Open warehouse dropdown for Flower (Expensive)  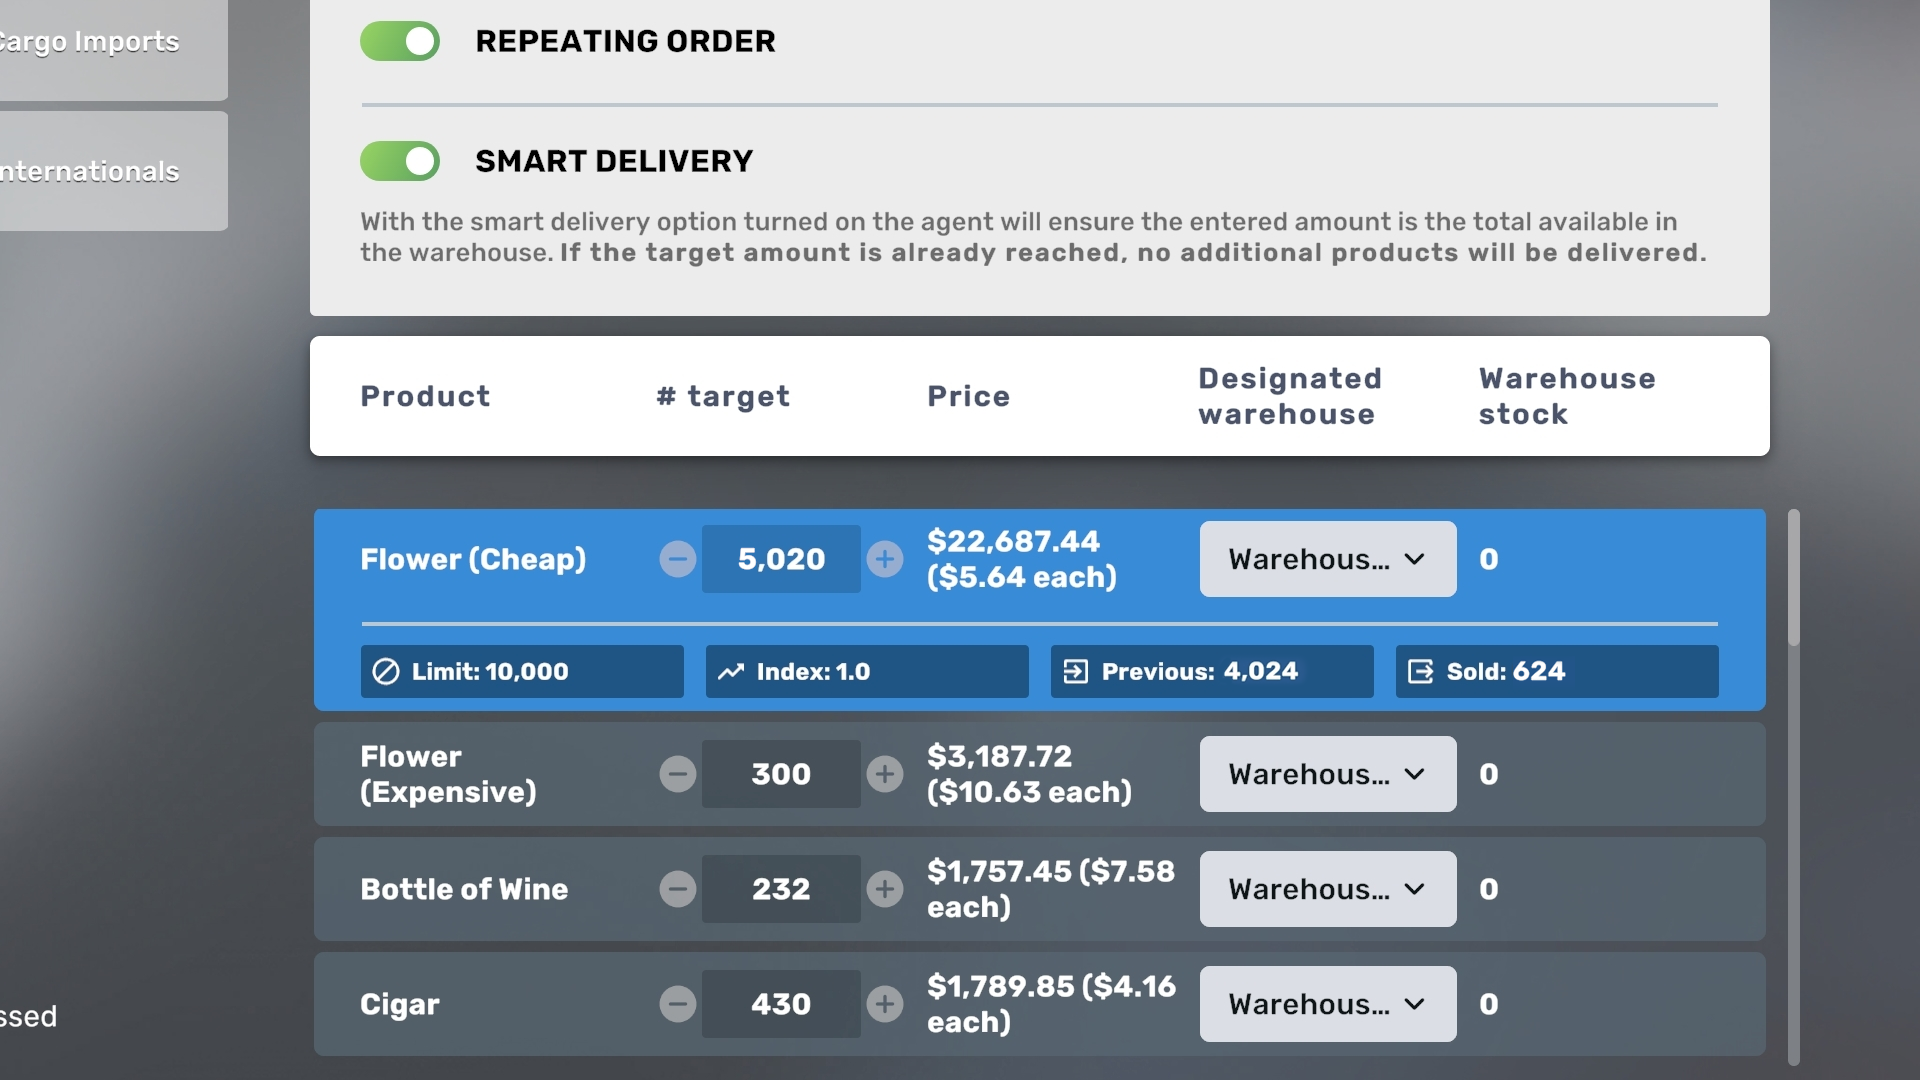(x=1328, y=774)
